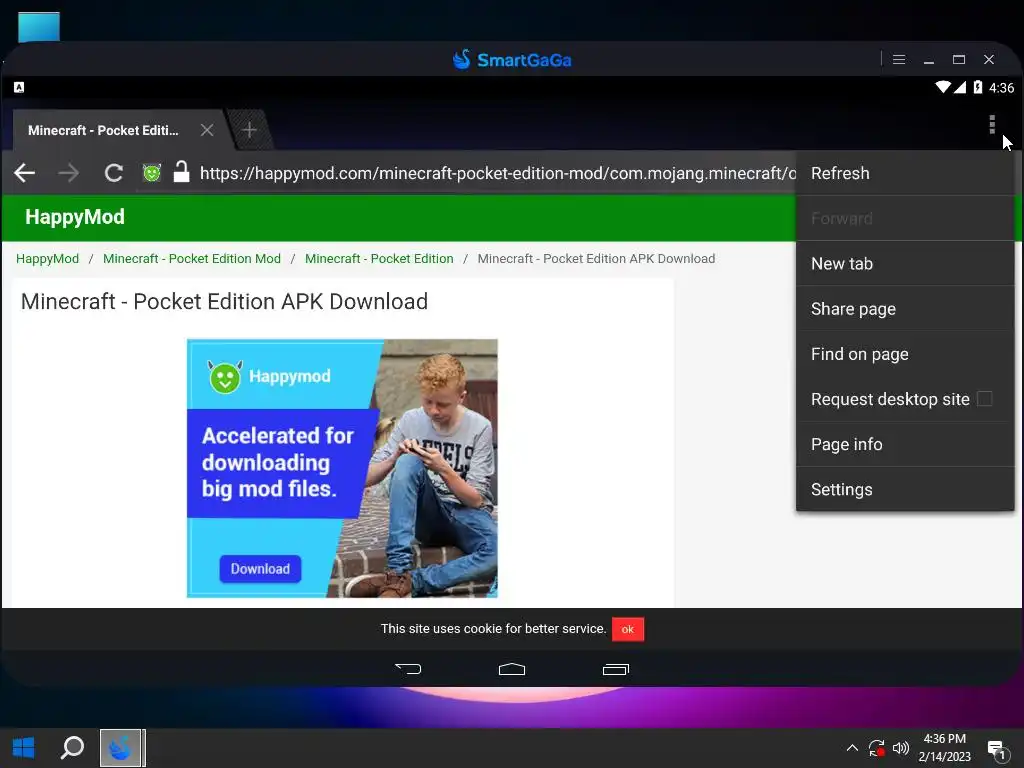Click the keyboard indicator icon in status bar

19,88
